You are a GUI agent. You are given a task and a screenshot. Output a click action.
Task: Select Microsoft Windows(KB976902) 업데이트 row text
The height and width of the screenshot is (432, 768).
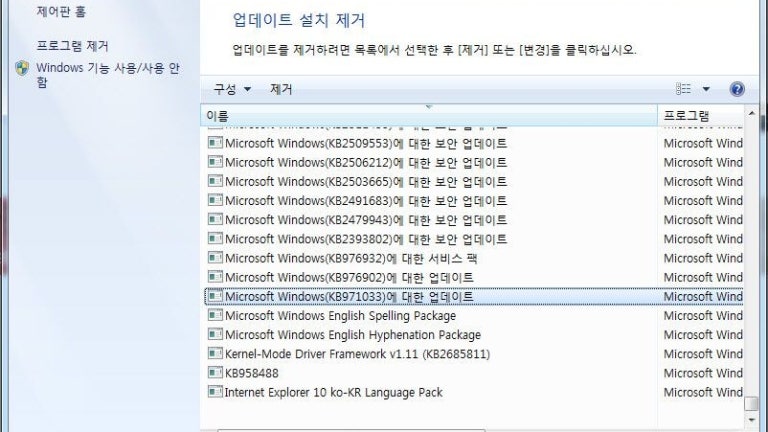coord(349,277)
